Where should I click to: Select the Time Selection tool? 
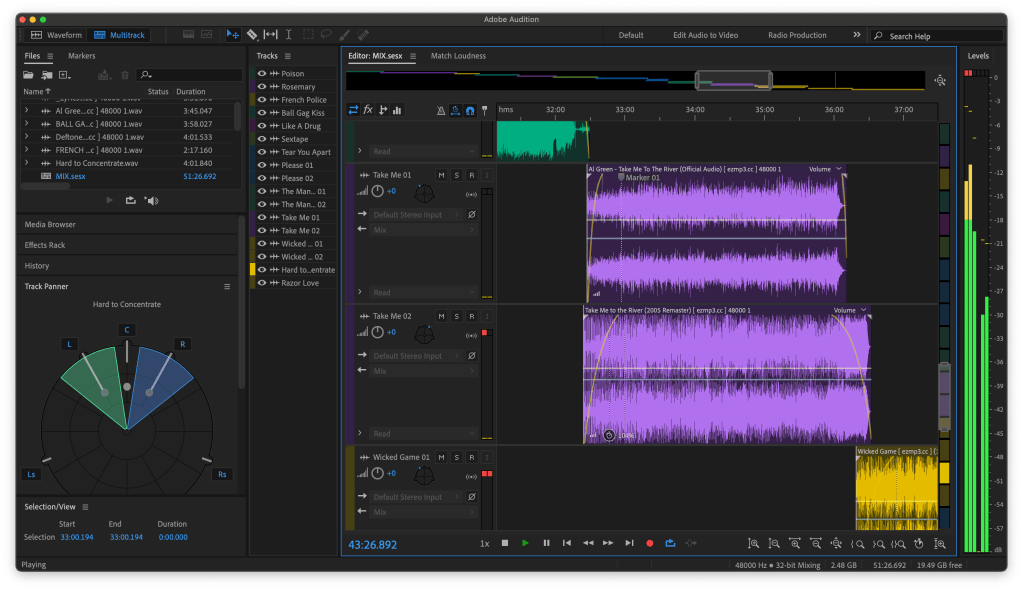tap(289, 35)
